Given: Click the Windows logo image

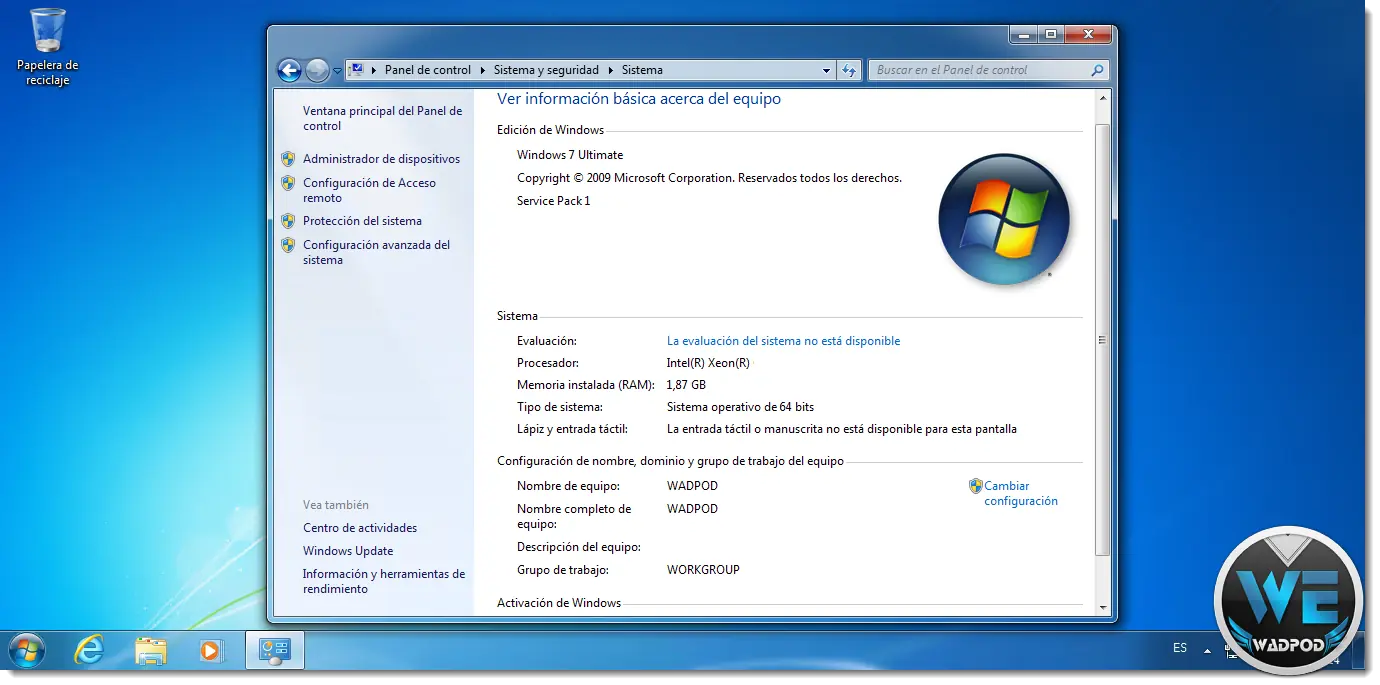Looking at the screenshot, I should [1004, 219].
